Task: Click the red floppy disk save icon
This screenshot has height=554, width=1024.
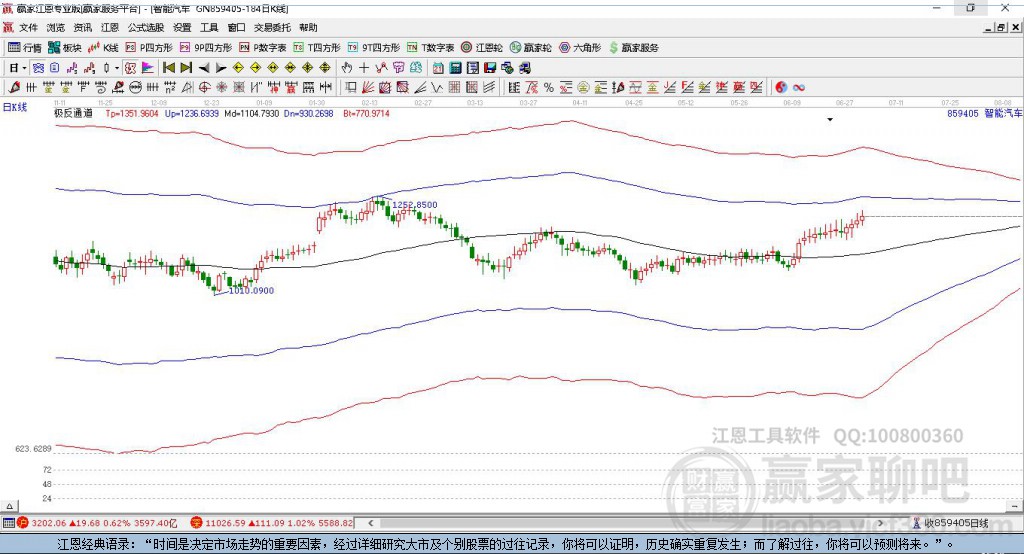Action: click(x=490, y=68)
